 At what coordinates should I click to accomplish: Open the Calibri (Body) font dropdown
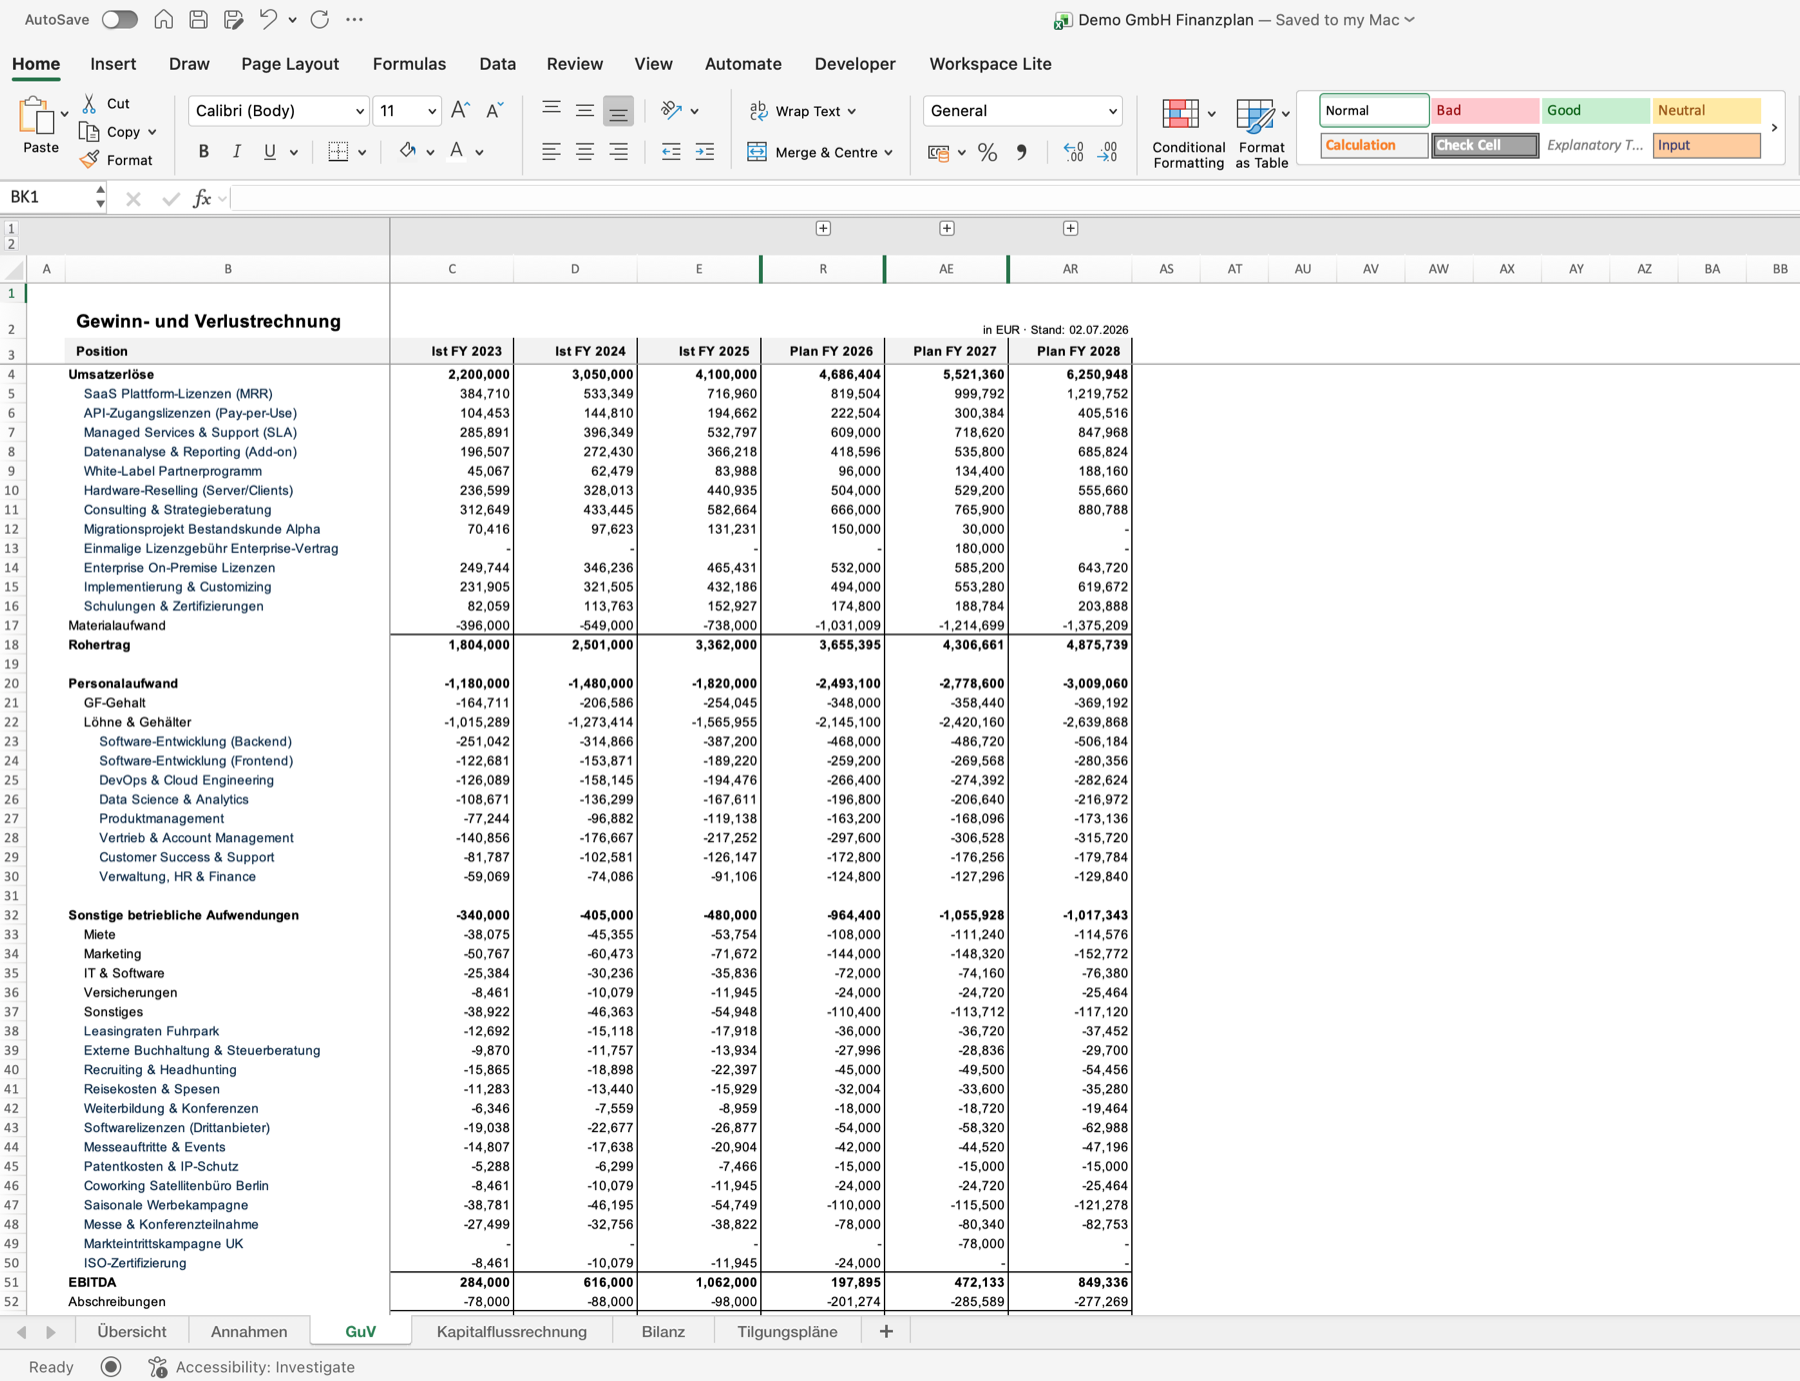[x=279, y=111]
